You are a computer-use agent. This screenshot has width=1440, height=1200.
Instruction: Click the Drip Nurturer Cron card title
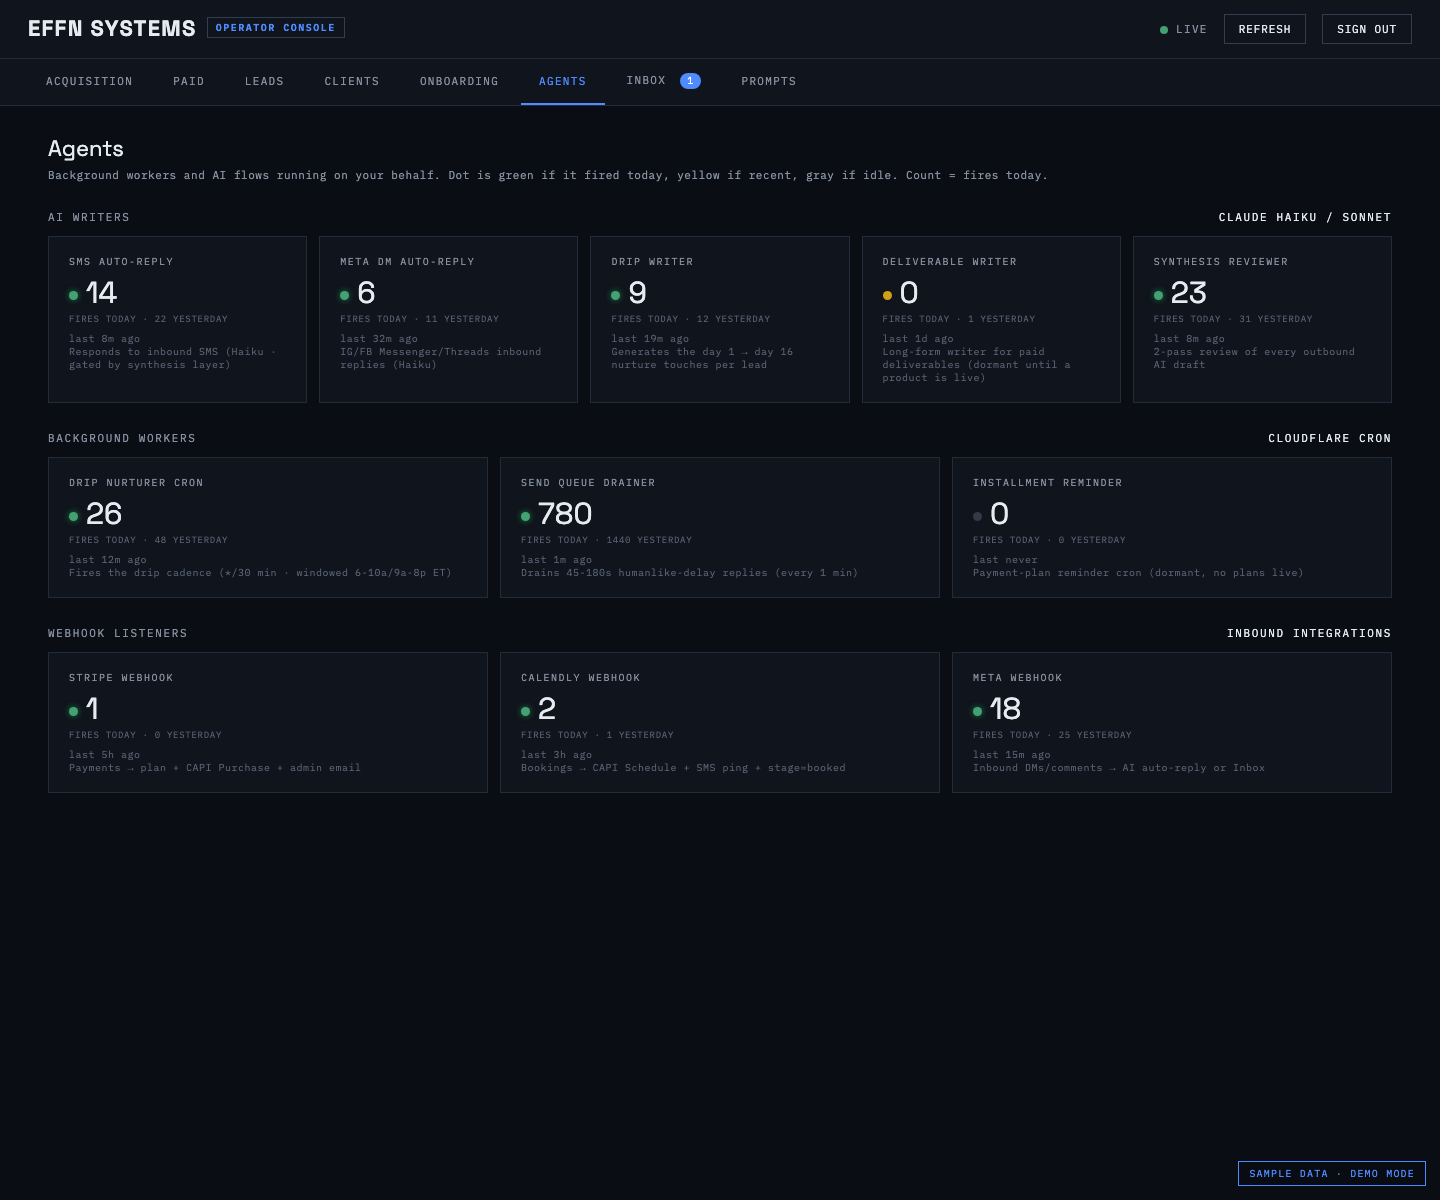[136, 483]
